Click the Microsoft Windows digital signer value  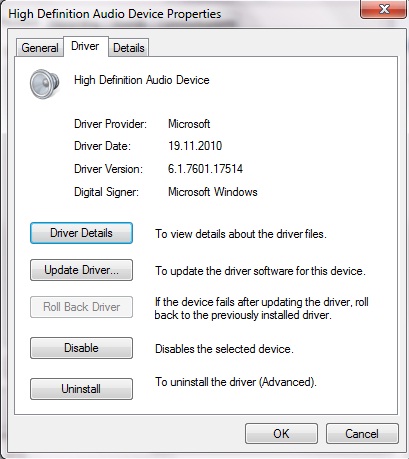[213, 192]
